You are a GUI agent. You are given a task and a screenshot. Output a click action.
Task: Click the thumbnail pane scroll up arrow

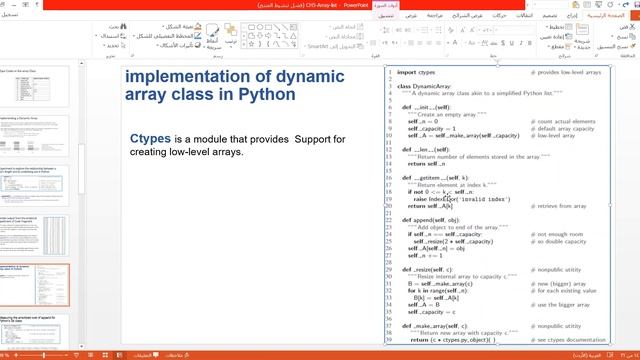[x=81, y=63]
